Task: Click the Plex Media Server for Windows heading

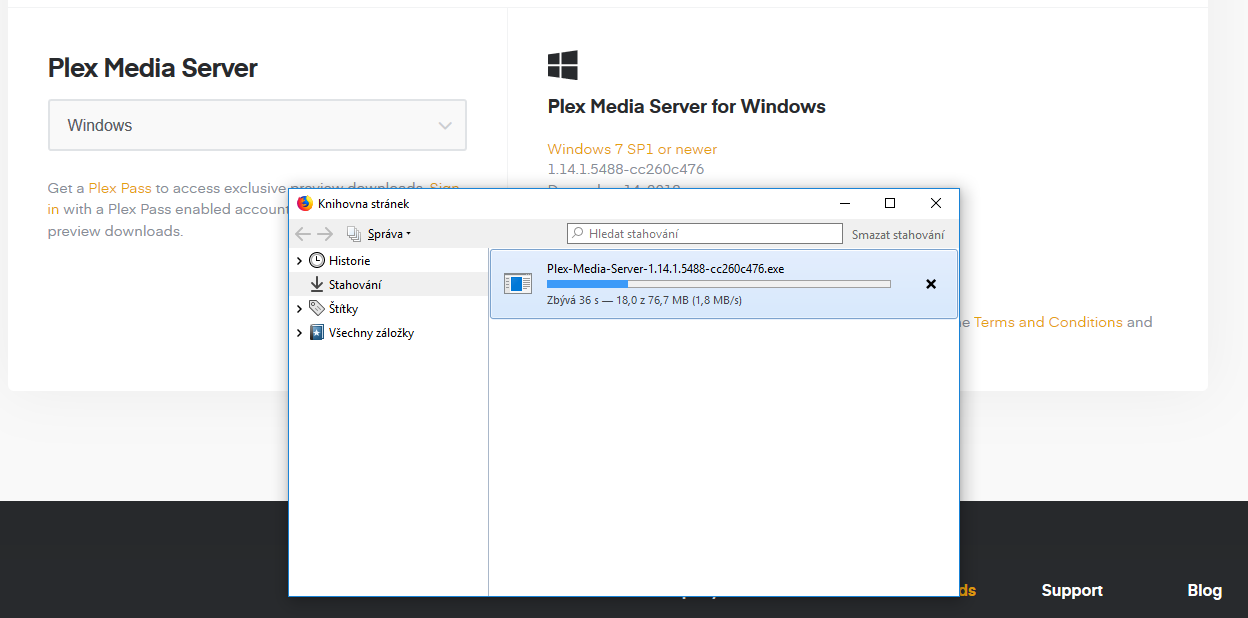Action: click(687, 106)
